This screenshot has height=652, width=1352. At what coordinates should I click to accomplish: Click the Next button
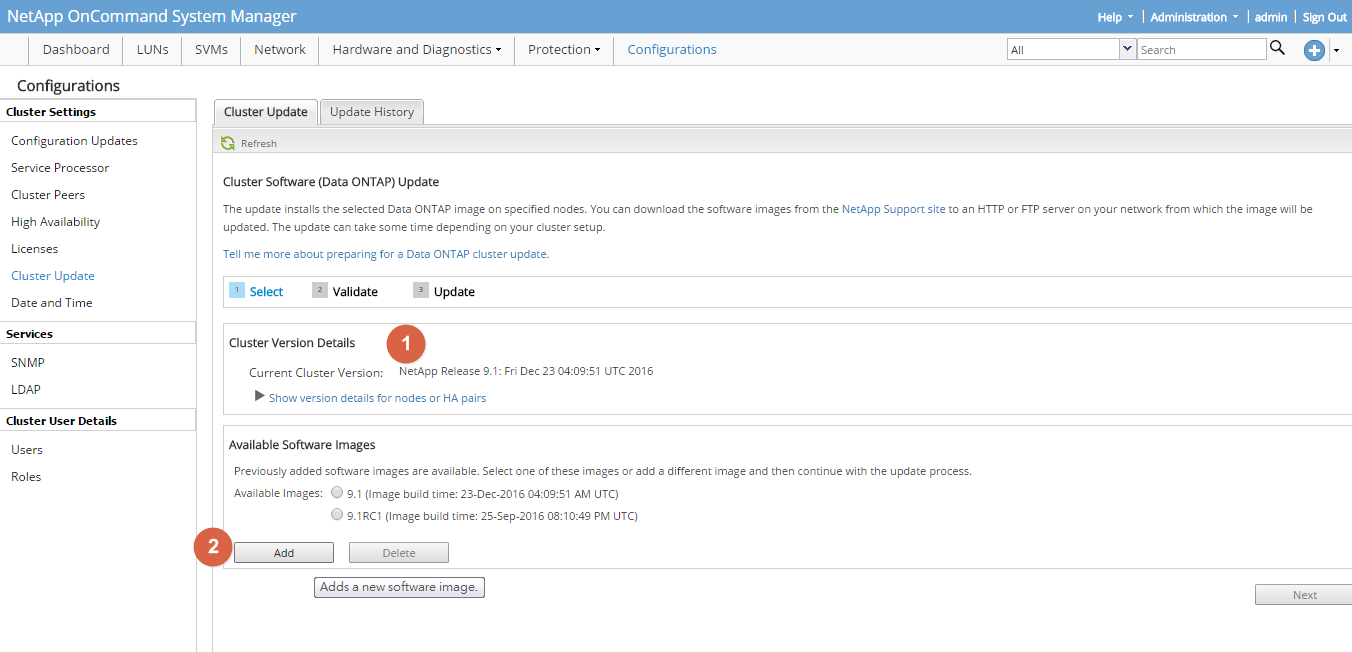pos(1305,595)
